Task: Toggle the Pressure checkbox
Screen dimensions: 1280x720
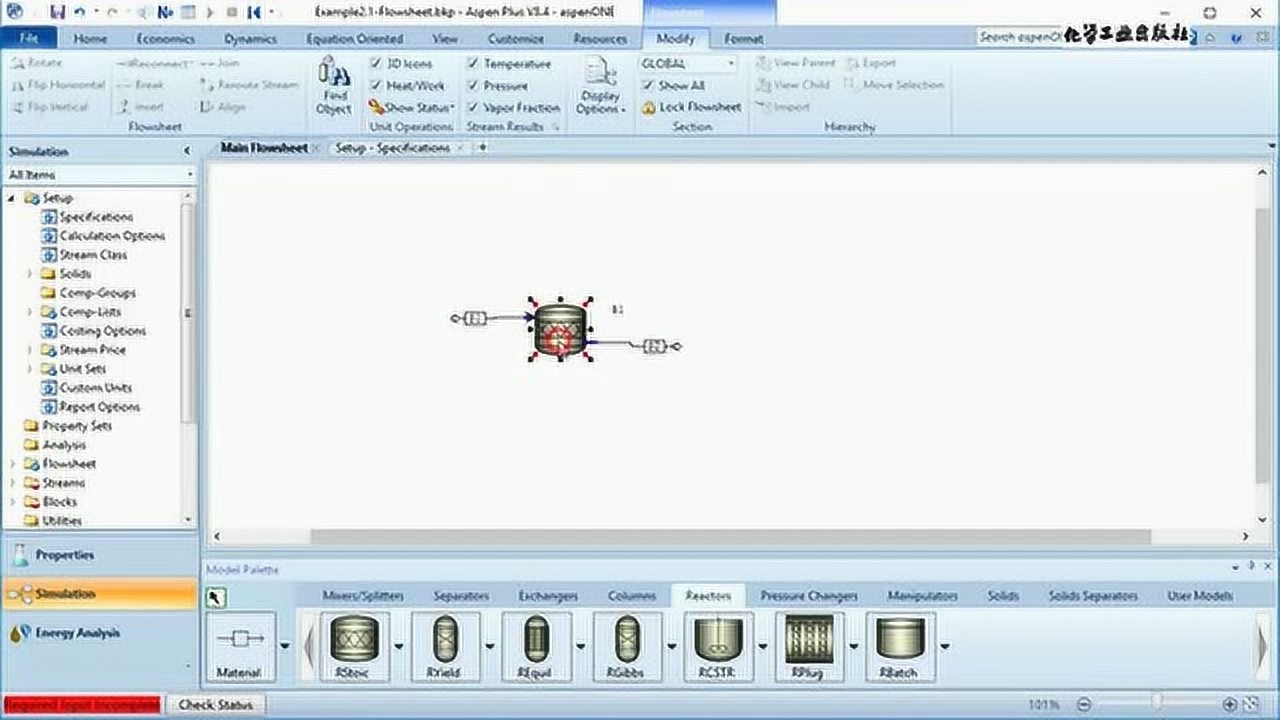Action: click(473, 85)
